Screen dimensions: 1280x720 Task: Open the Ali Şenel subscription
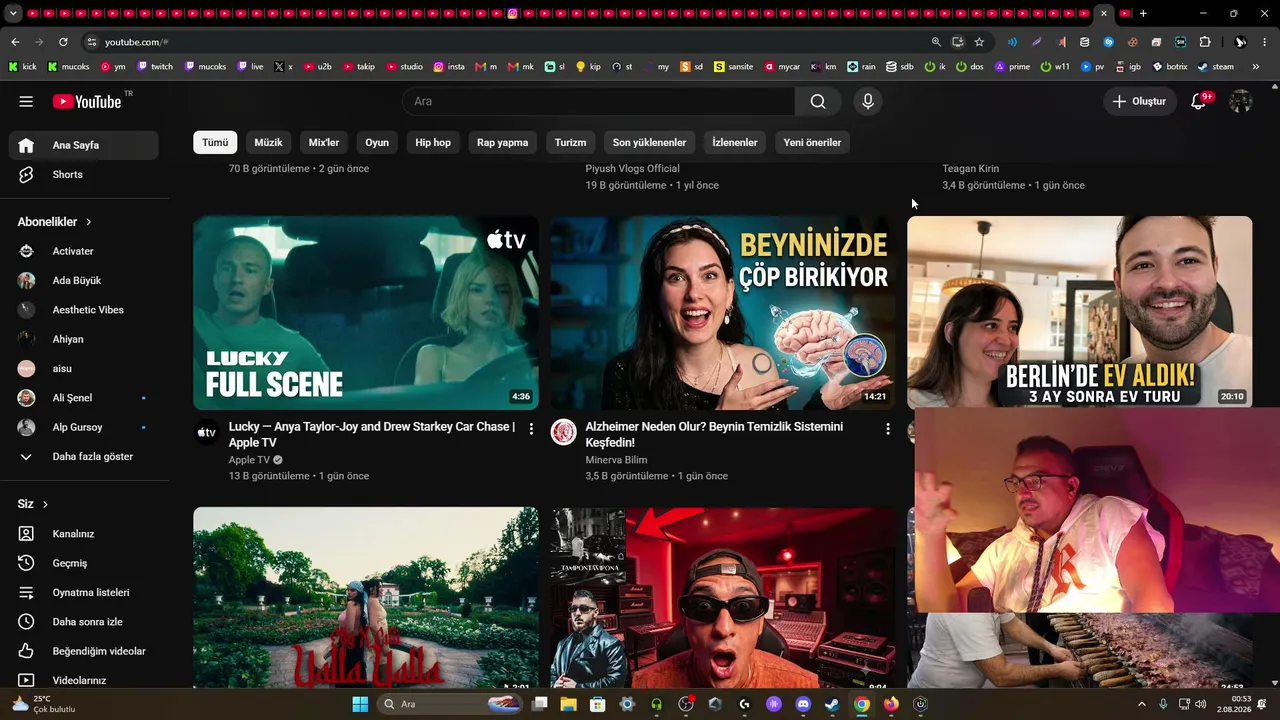(84, 398)
